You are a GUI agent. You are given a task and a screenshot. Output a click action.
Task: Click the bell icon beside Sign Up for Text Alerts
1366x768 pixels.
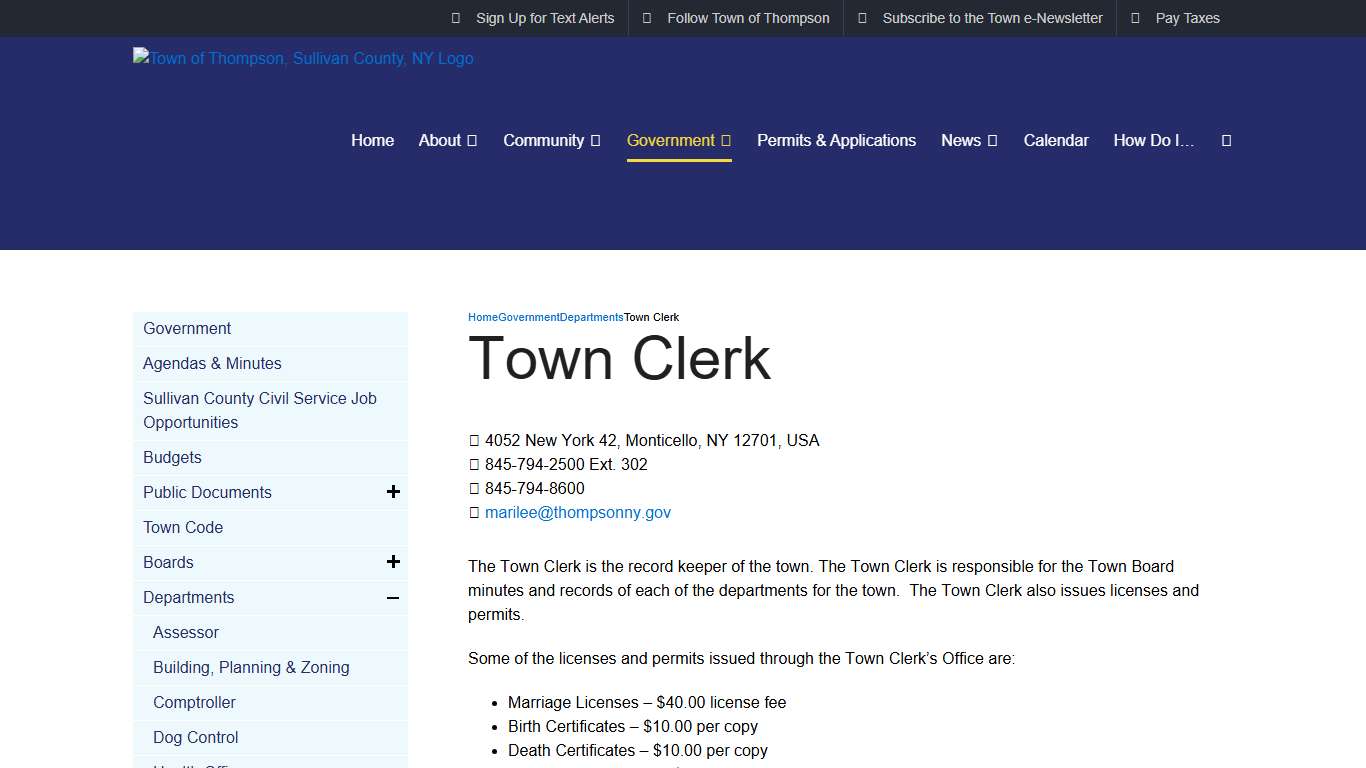(x=456, y=18)
